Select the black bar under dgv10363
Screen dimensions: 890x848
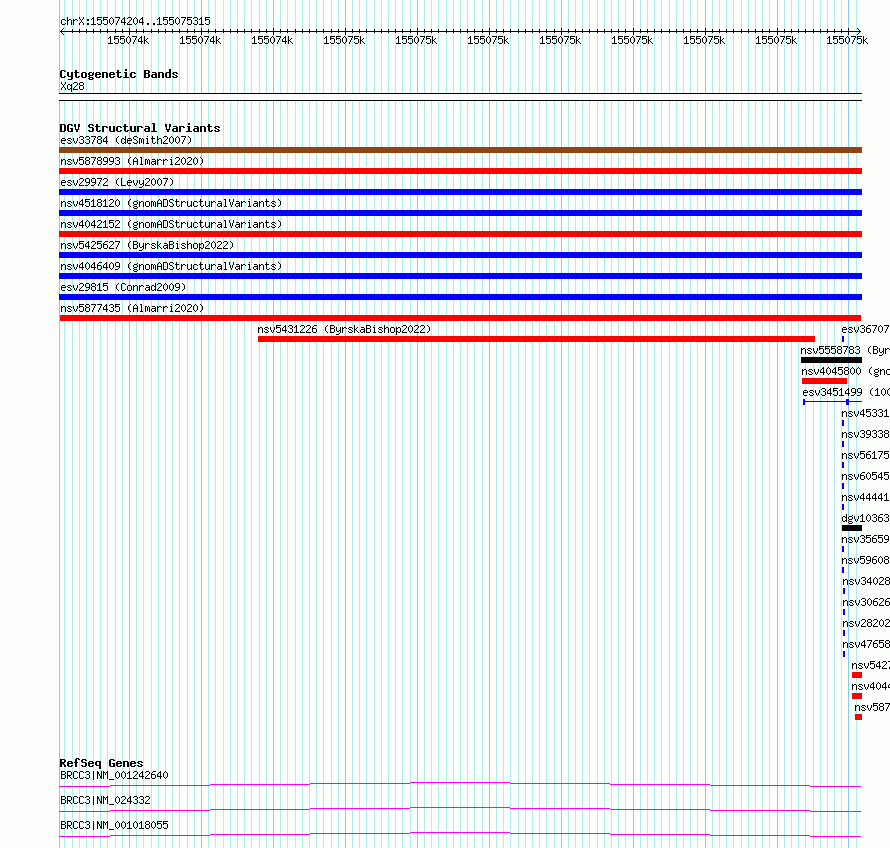point(851,528)
